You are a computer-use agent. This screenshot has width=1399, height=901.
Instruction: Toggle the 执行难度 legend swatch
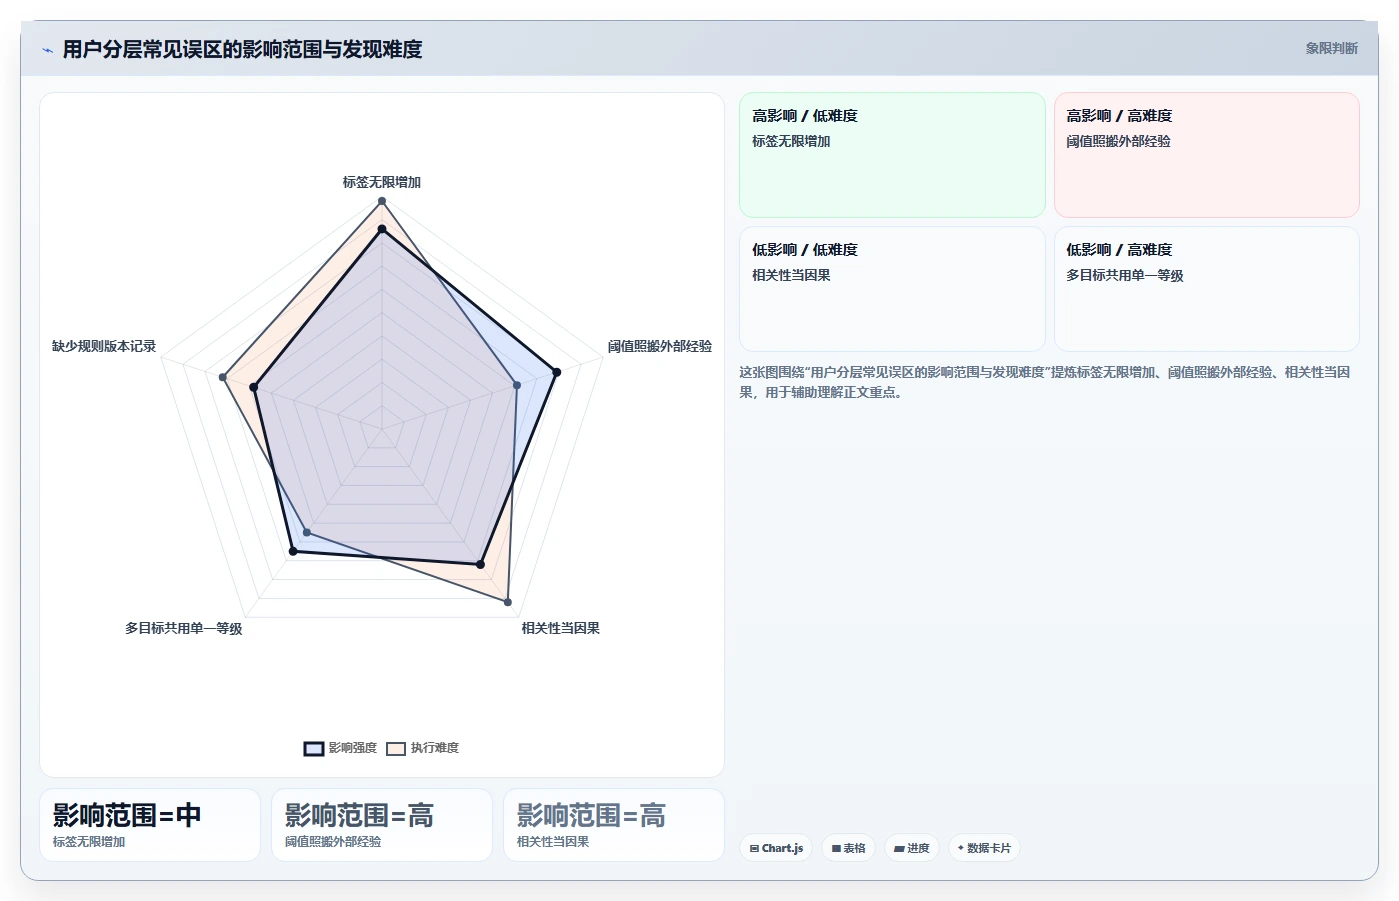396,749
